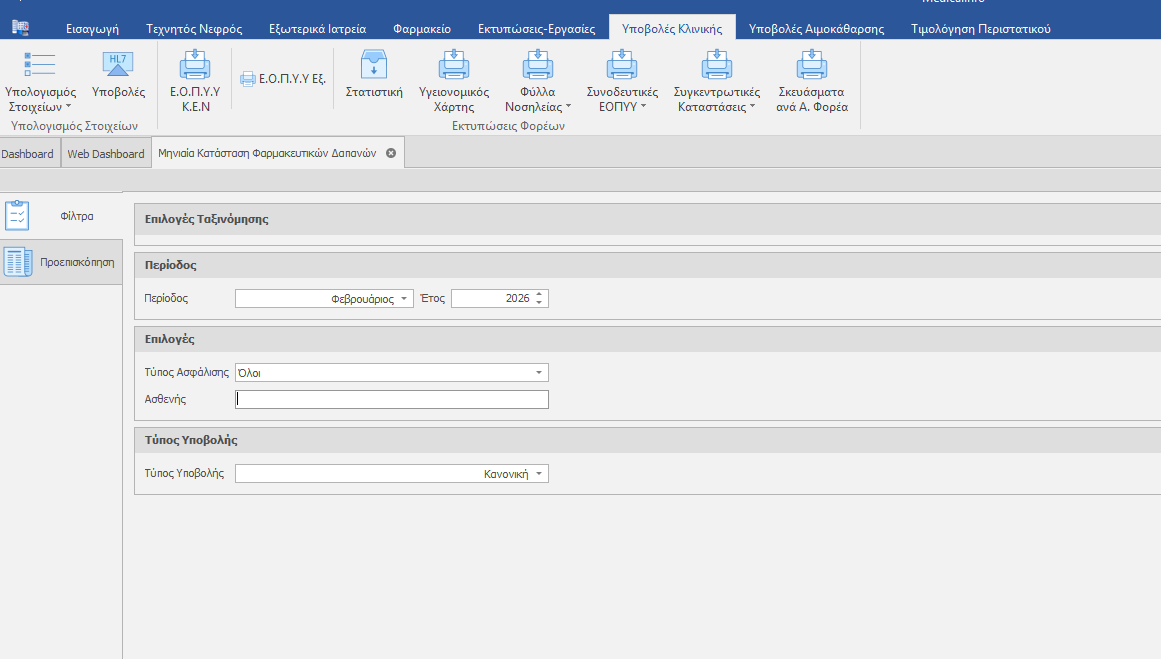Open the Στατιστική report icon
This screenshot has height=659, width=1161.
click(374, 66)
